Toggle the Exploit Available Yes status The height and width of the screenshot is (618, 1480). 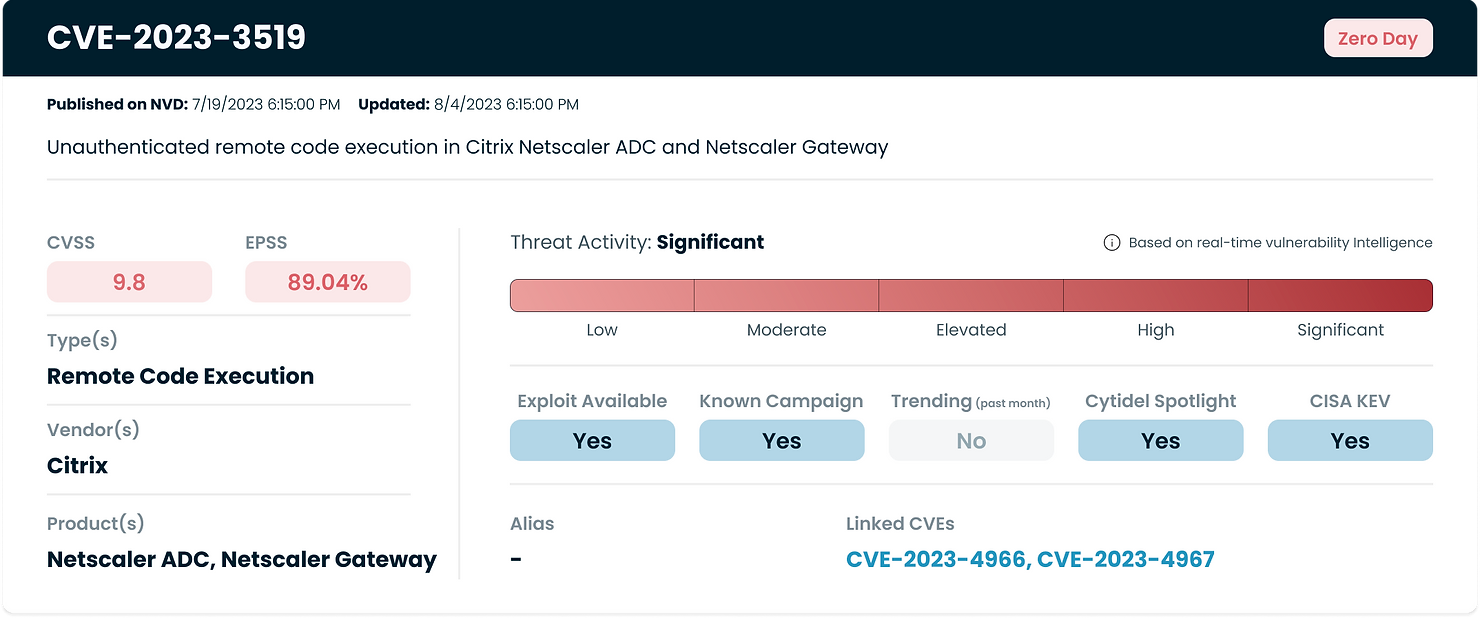click(x=592, y=440)
